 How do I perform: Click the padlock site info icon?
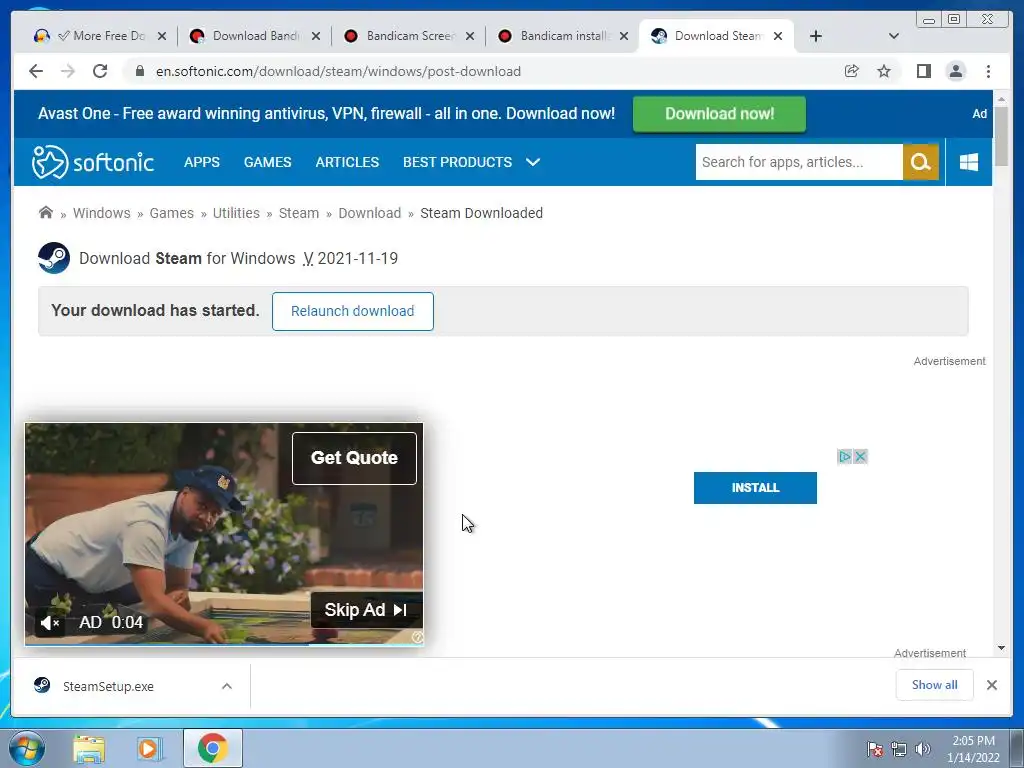point(140,71)
